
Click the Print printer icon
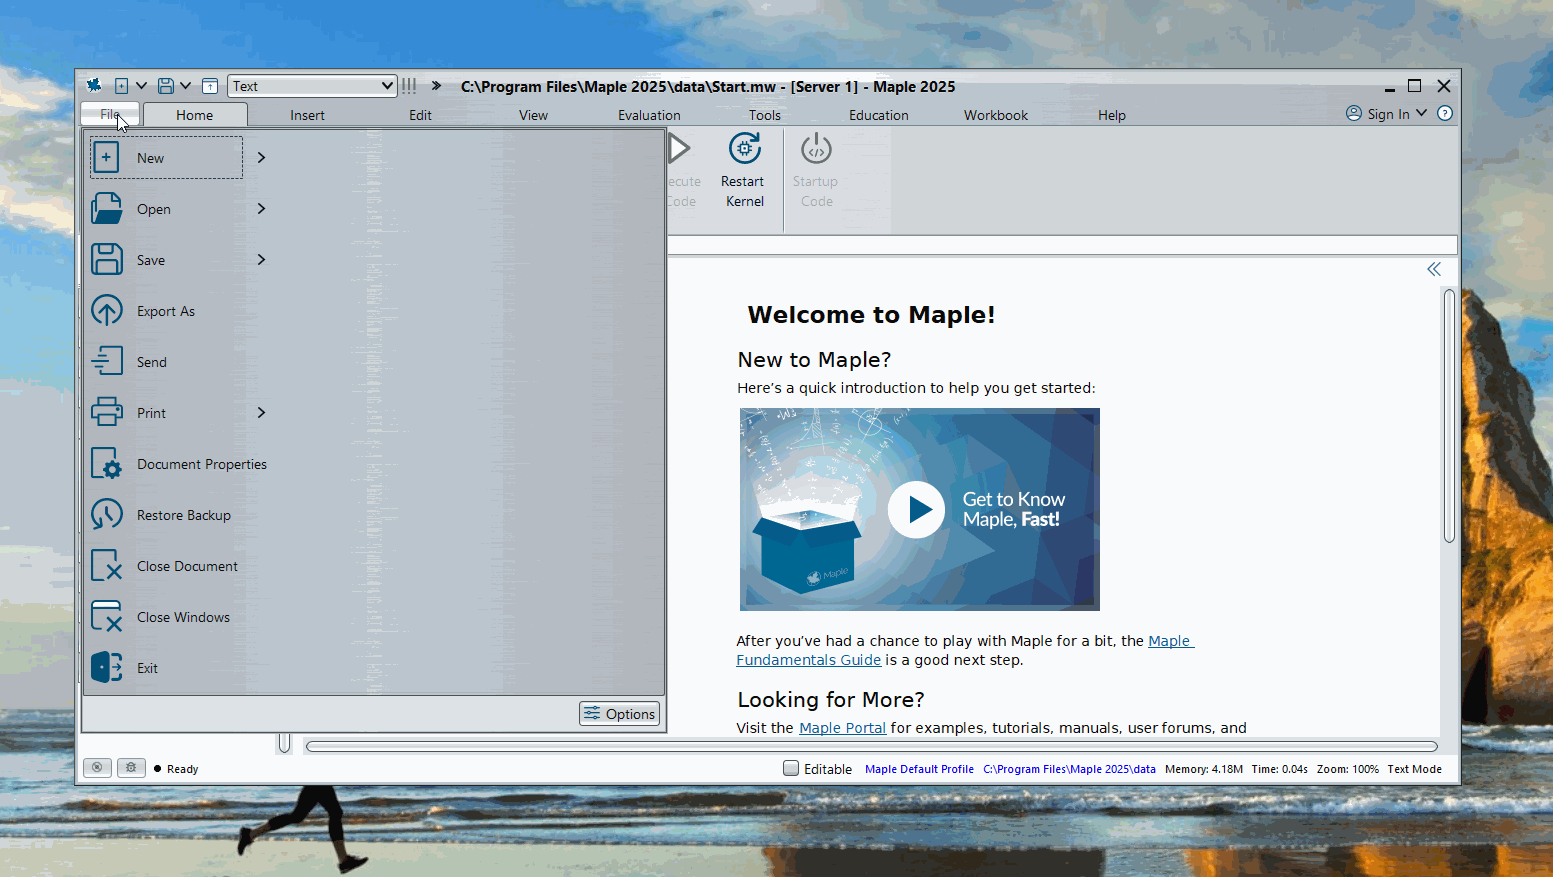click(106, 413)
